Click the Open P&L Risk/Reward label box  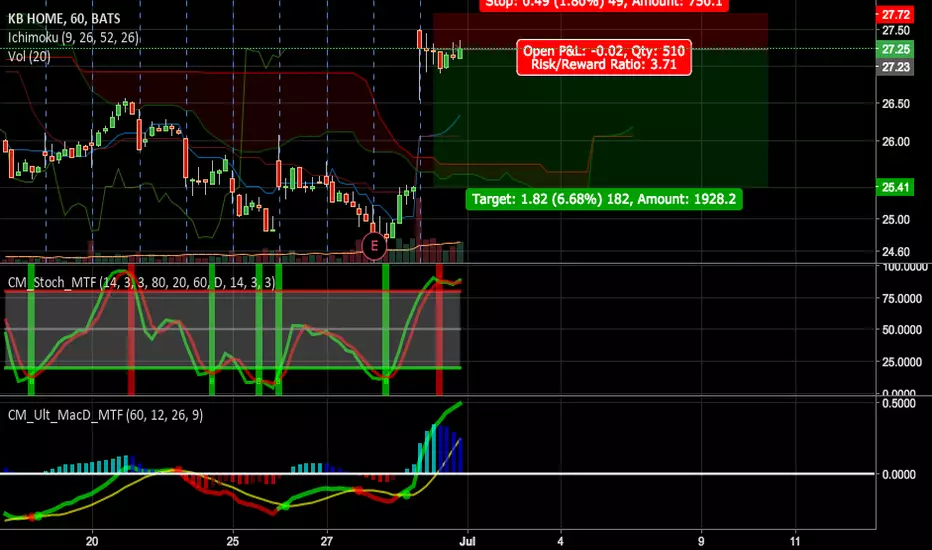604,58
